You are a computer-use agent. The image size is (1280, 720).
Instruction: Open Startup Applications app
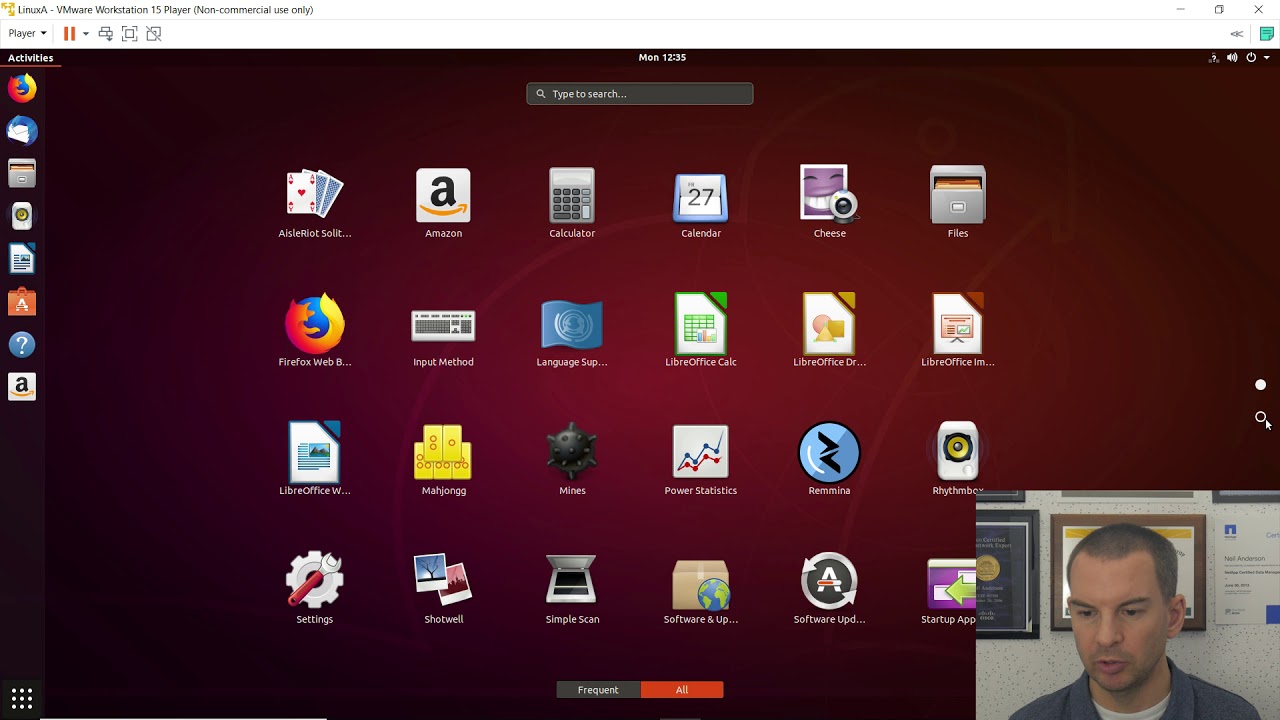(949, 589)
